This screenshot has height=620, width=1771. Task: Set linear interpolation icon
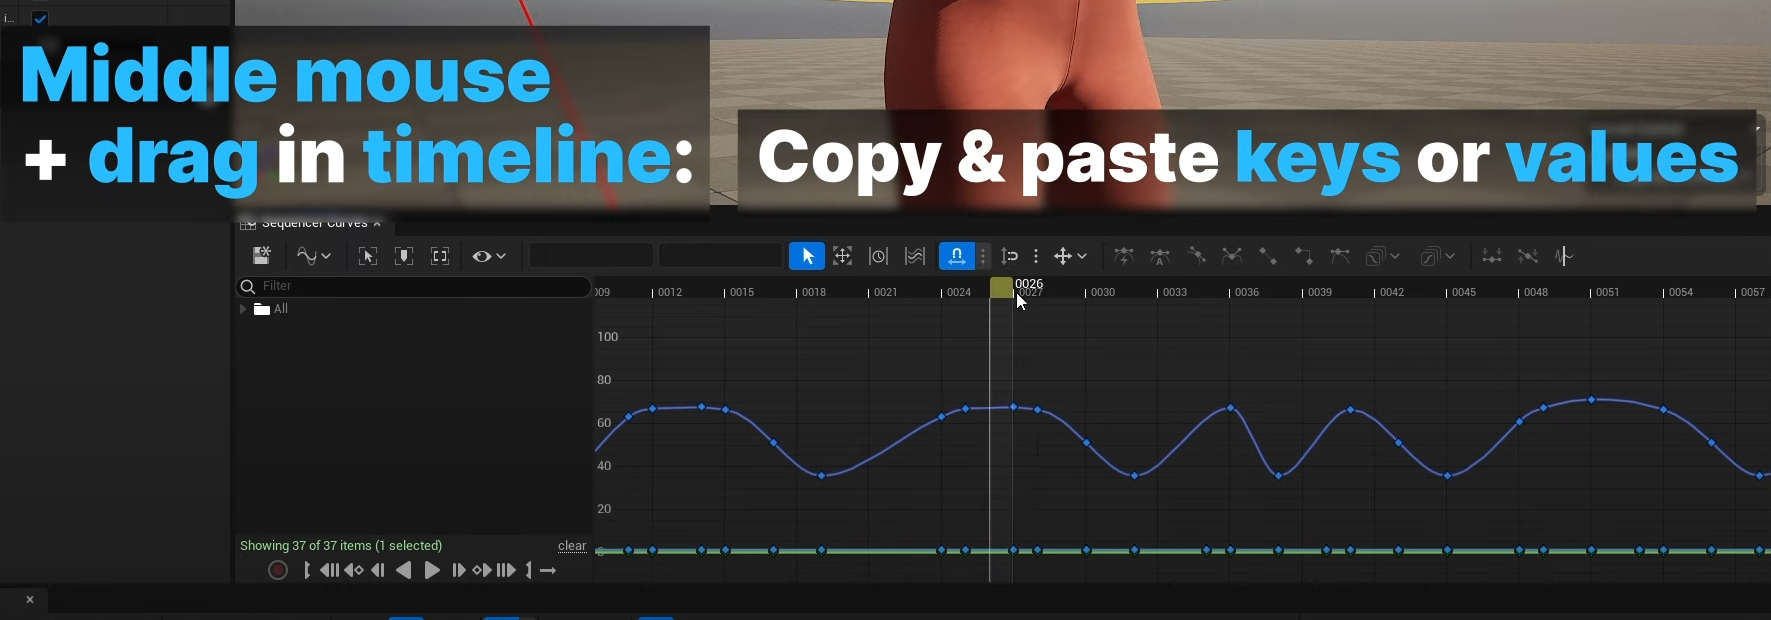coord(1268,256)
